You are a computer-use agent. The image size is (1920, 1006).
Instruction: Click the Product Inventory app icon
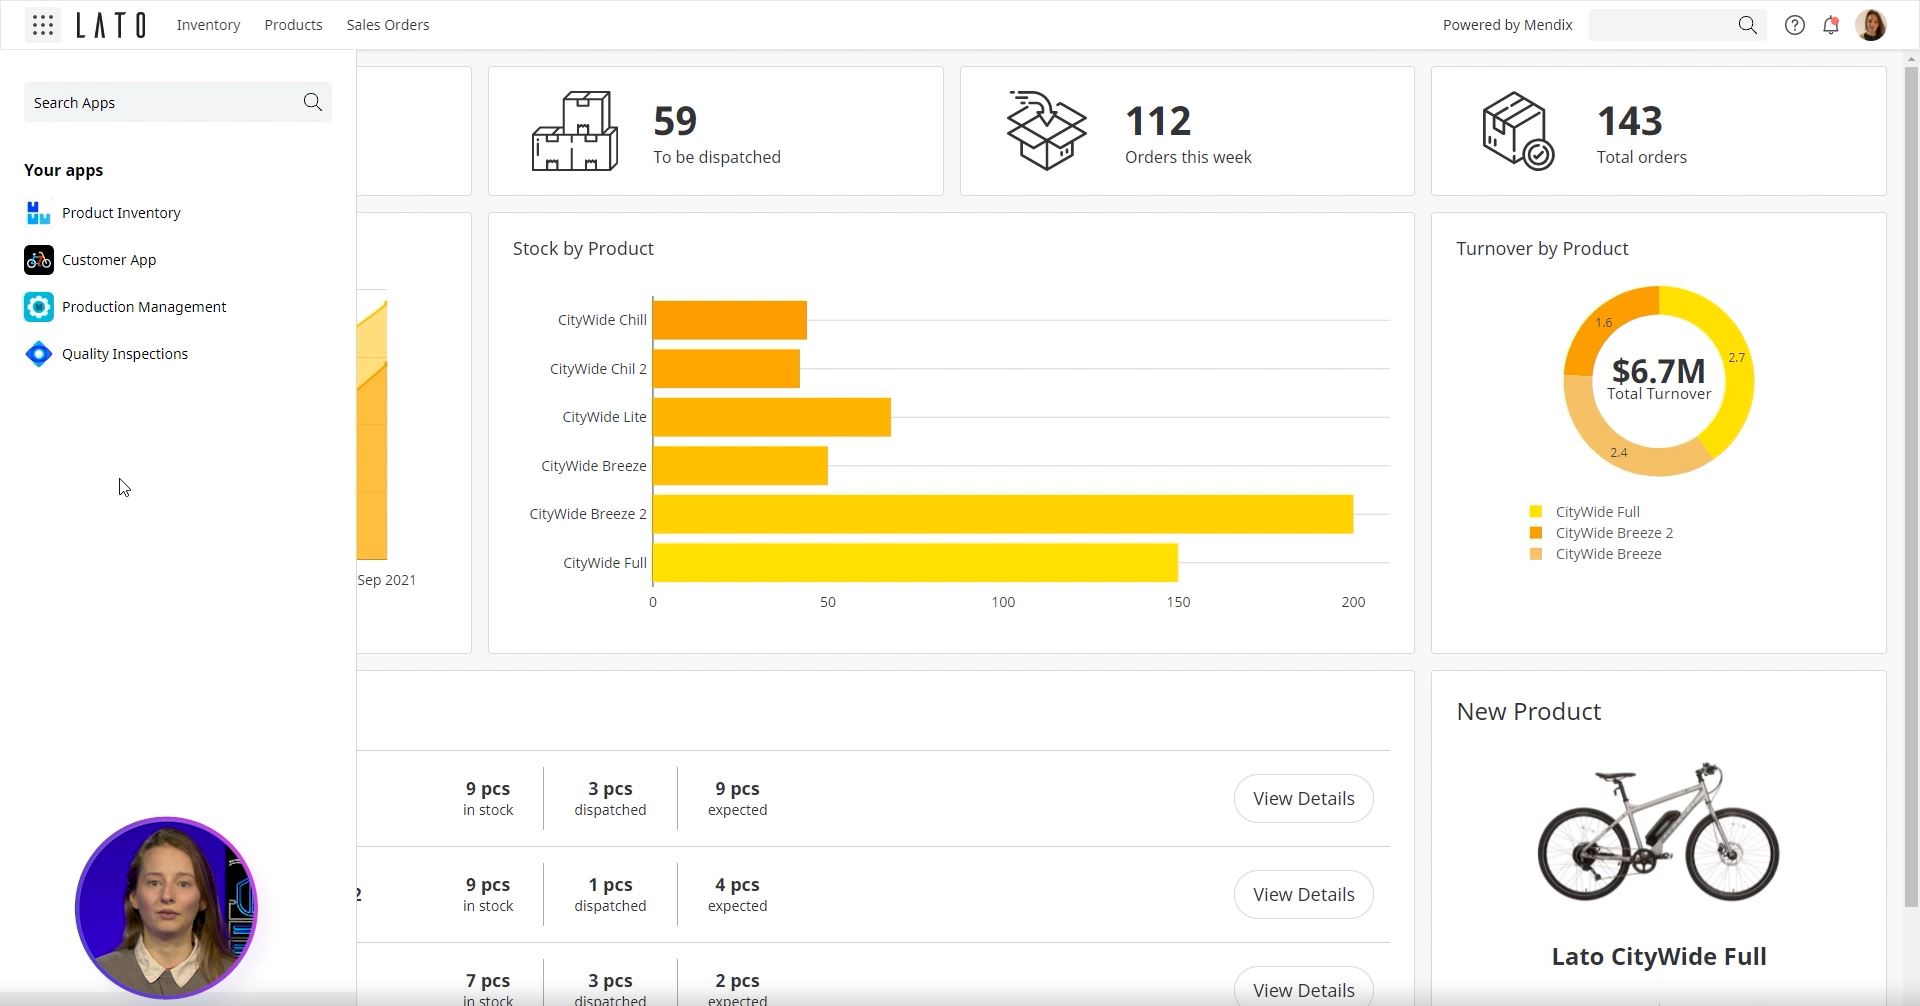pyautogui.click(x=39, y=213)
